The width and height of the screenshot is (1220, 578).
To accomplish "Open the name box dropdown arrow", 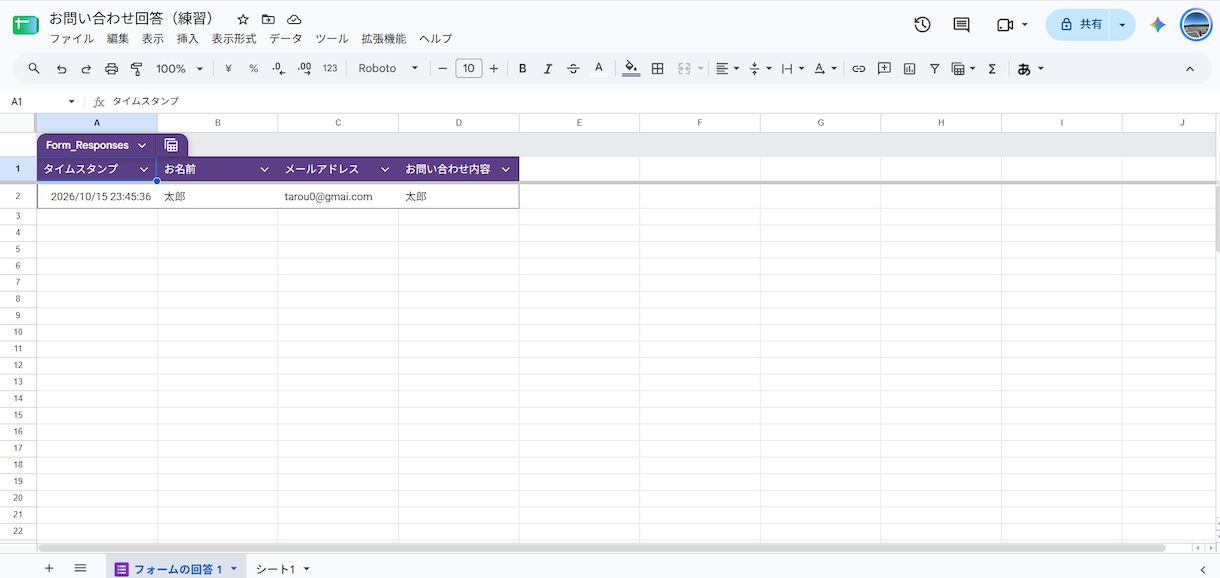I will pyautogui.click(x=71, y=101).
